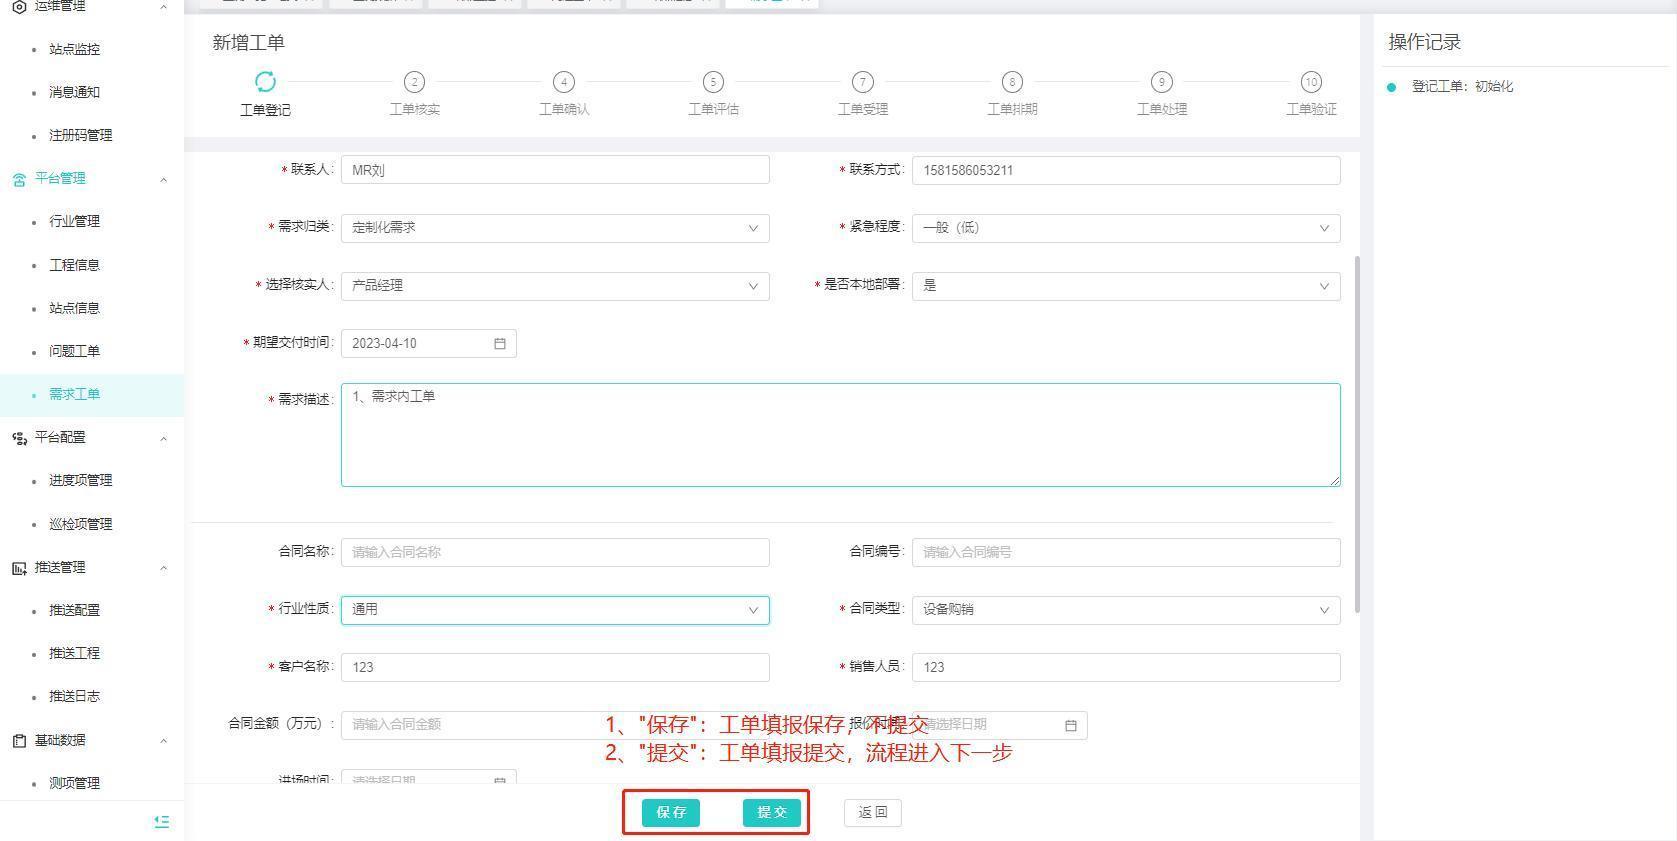Screen dimensions: 1677x841
Task: Click the 平台管理 headset icon
Action: [x=19, y=179]
